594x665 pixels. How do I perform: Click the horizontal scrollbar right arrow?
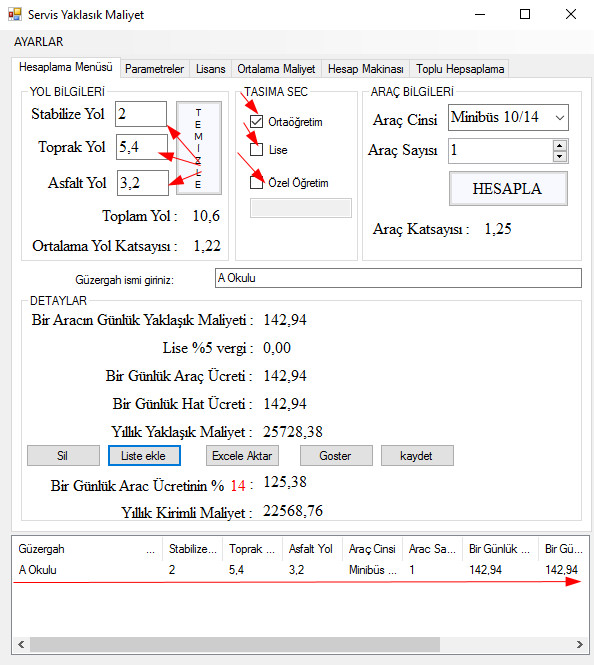pyautogui.click(x=580, y=645)
